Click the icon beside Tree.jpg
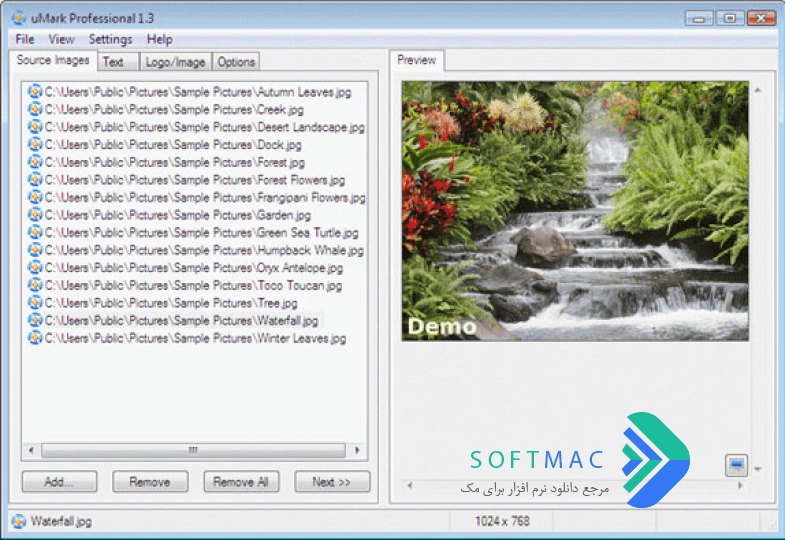785x540 pixels. [35, 303]
